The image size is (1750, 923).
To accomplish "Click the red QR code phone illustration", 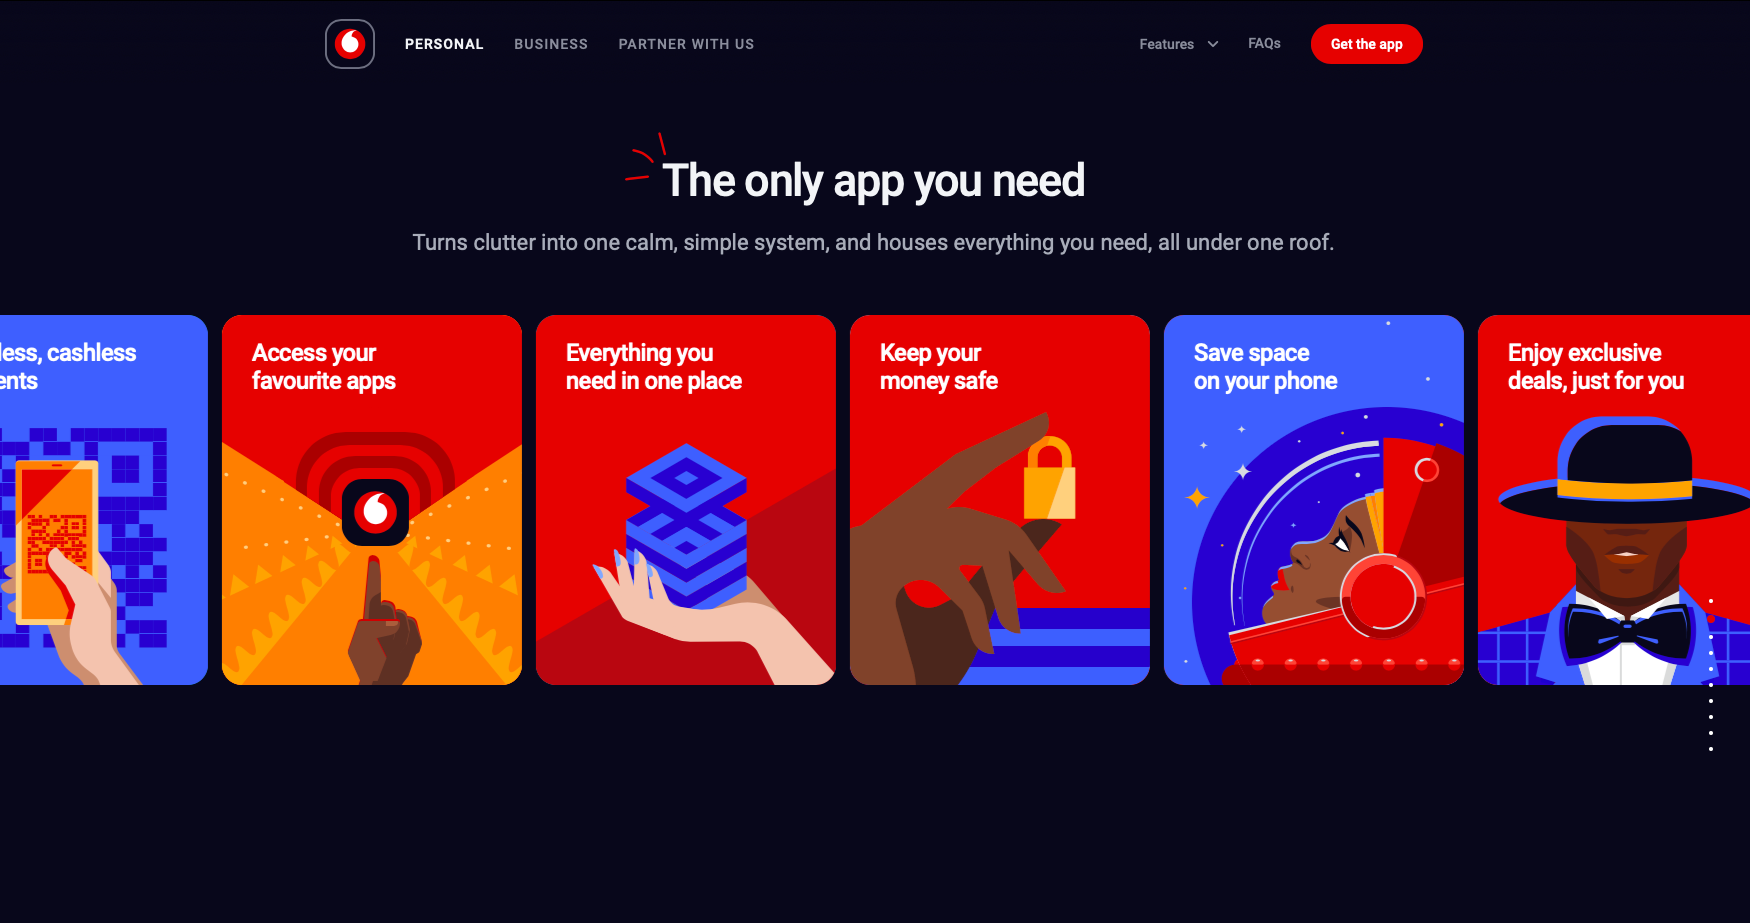I will 57,541.
